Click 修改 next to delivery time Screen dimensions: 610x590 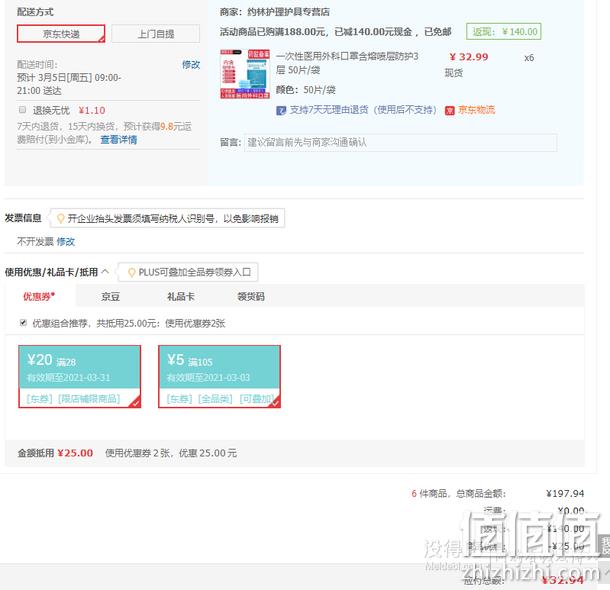(191, 64)
